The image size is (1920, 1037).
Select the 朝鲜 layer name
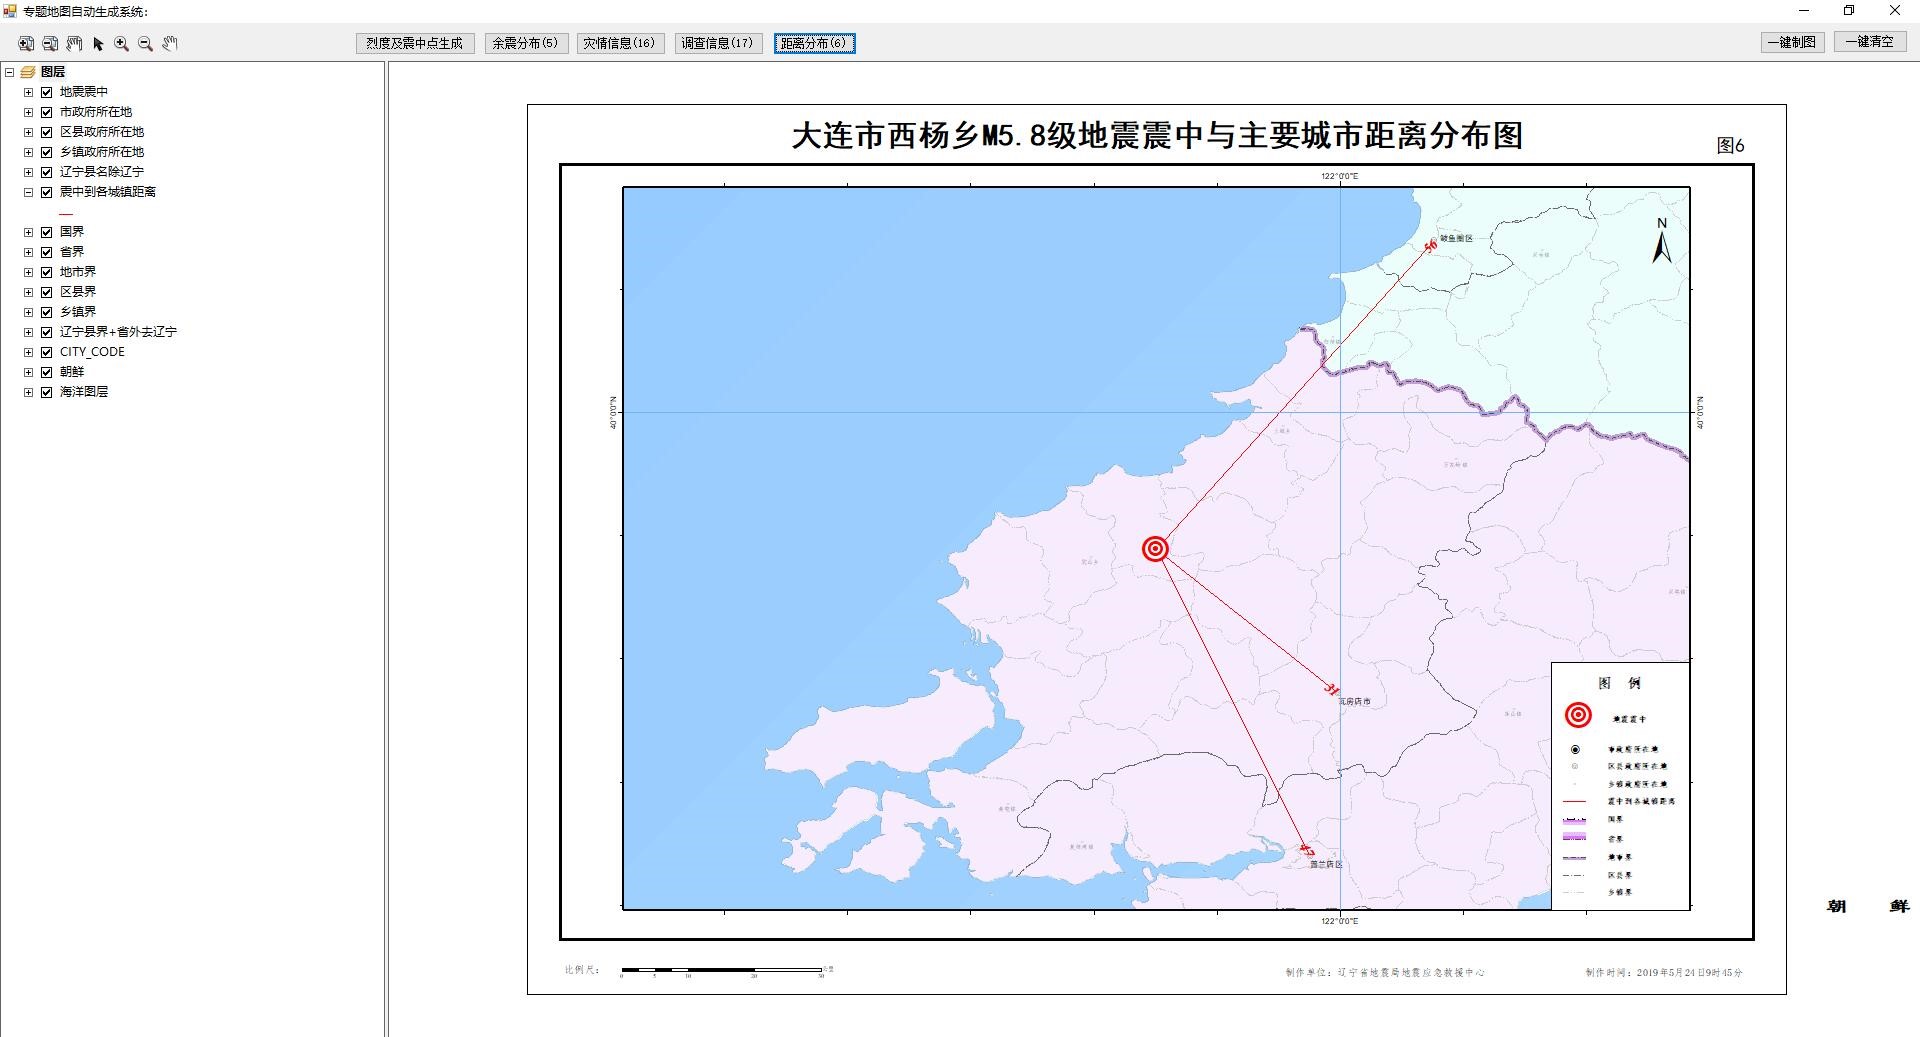pos(72,372)
